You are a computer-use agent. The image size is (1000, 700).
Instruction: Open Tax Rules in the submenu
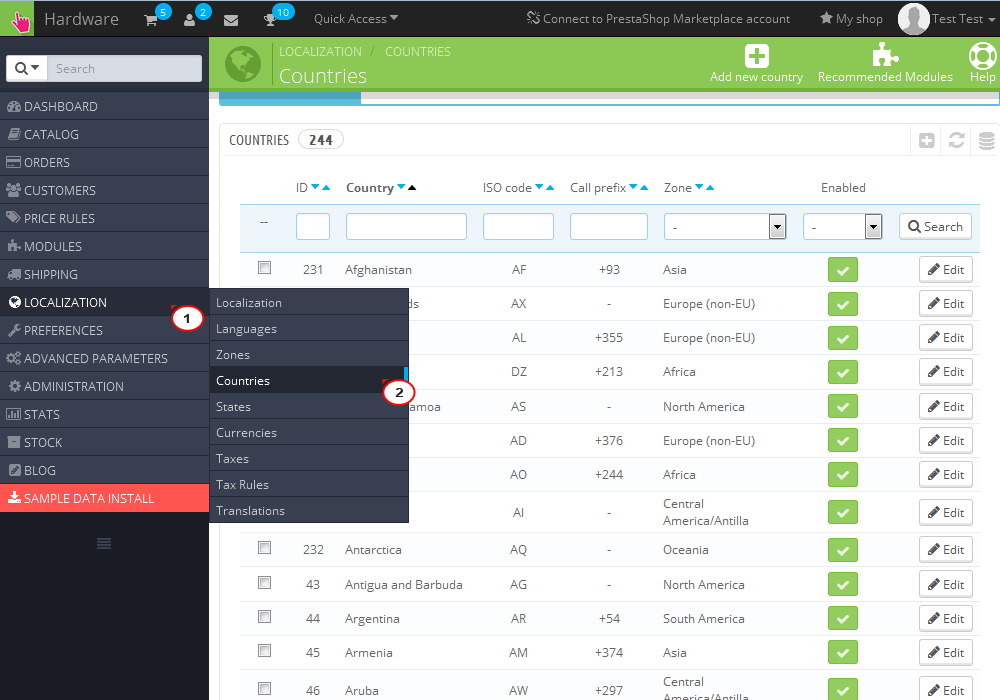click(x=242, y=485)
